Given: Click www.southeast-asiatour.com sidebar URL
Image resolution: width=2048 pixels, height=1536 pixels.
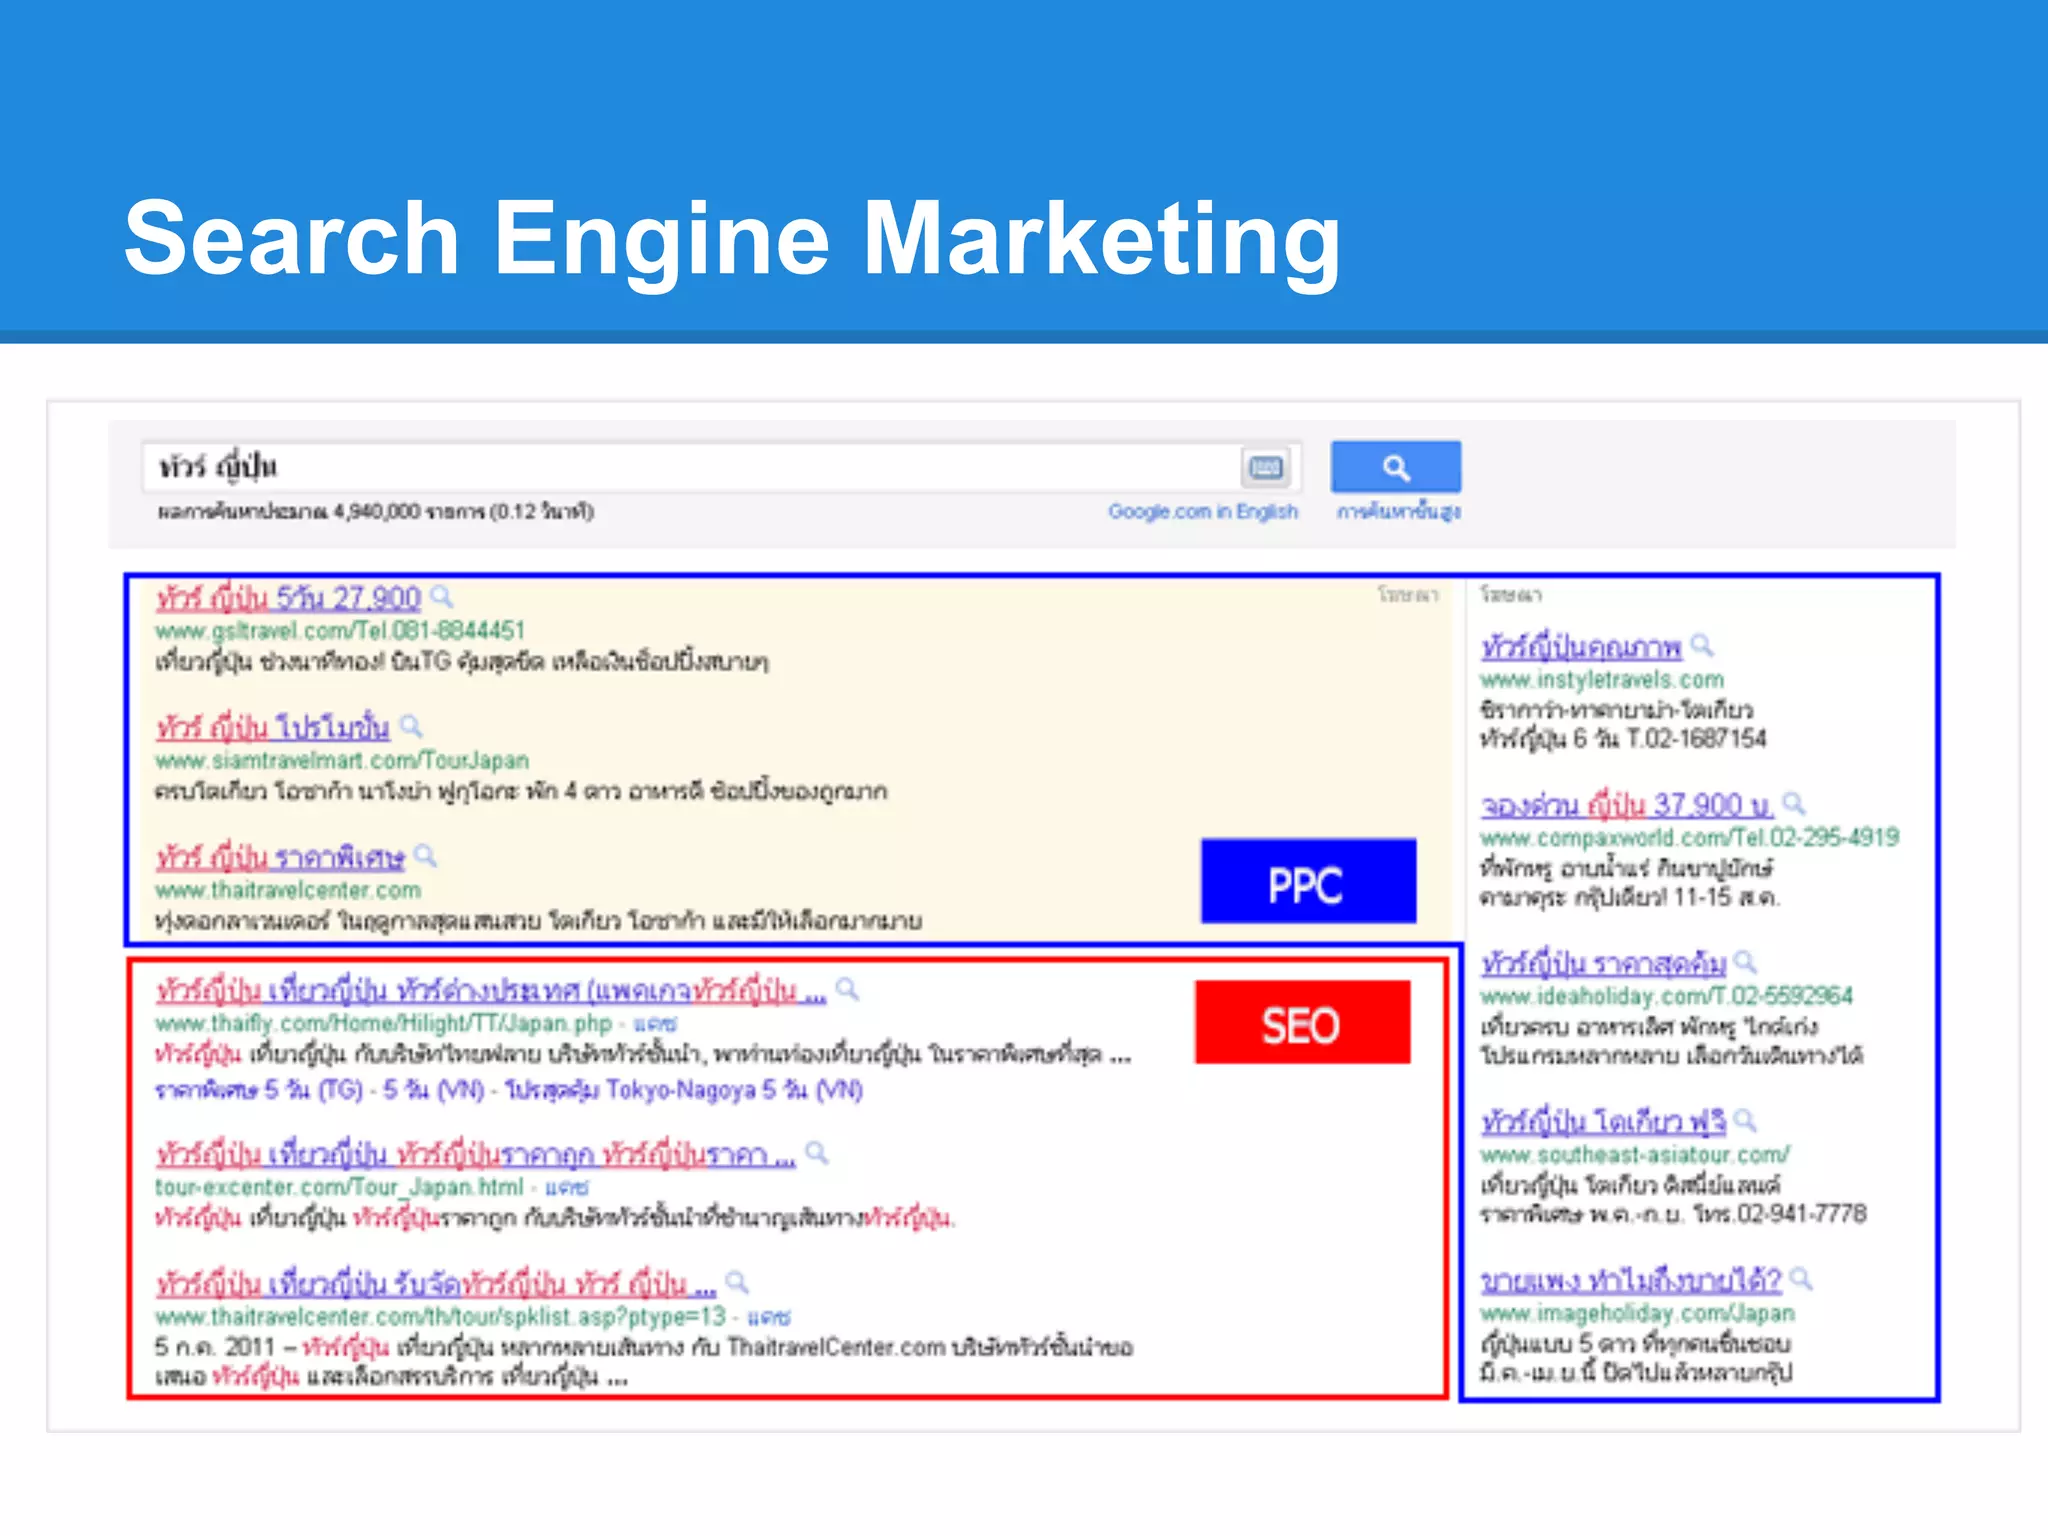Looking at the screenshot, I should click(x=1635, y=1155).
